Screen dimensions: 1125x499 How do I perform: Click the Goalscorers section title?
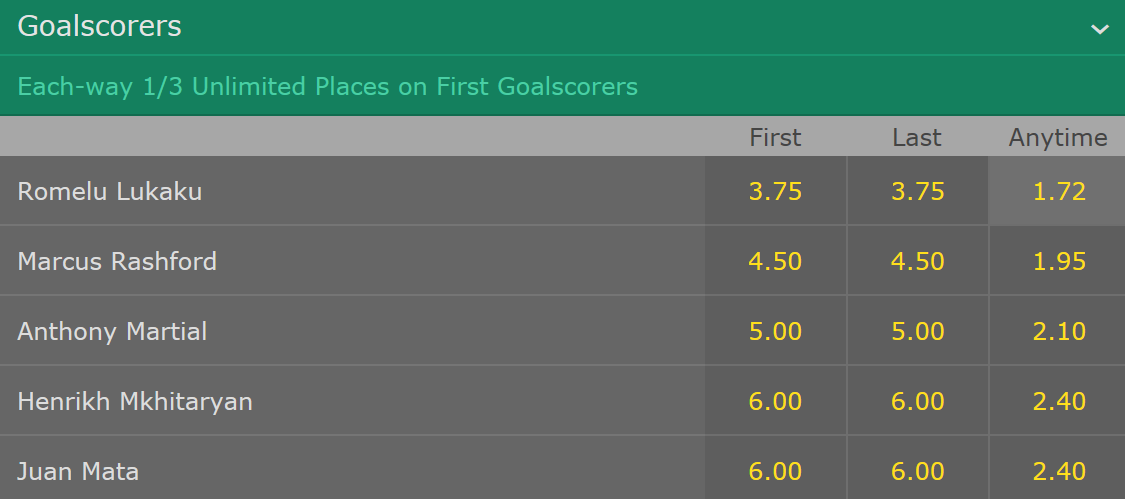99,27
